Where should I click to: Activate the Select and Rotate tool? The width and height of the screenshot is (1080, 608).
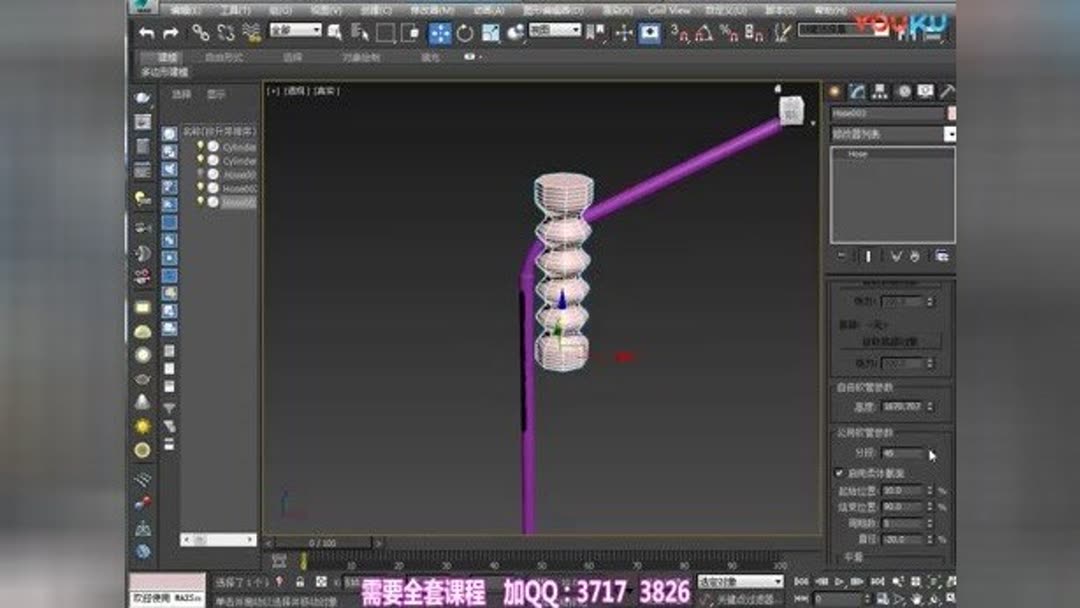tap(466, 30)
